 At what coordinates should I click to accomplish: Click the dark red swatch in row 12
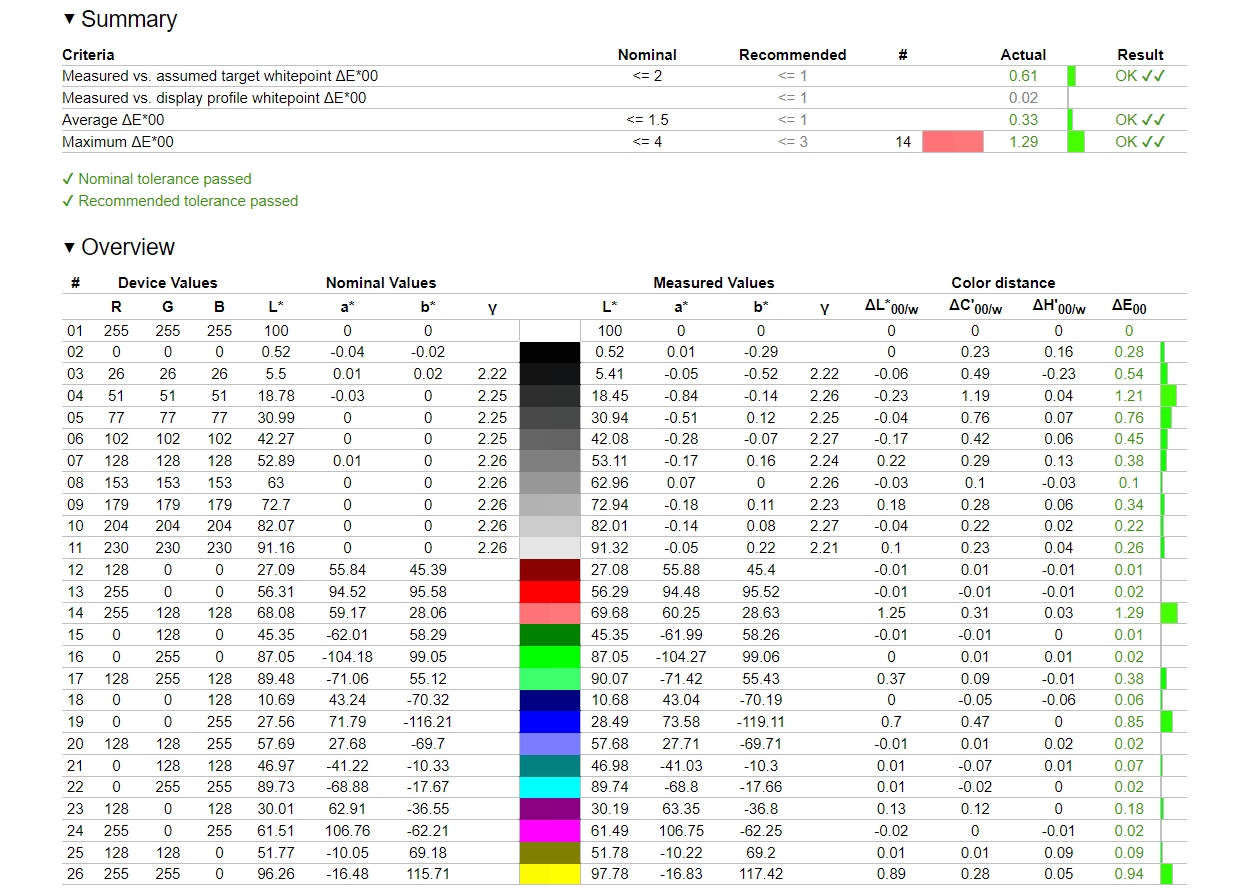point(550,570)
